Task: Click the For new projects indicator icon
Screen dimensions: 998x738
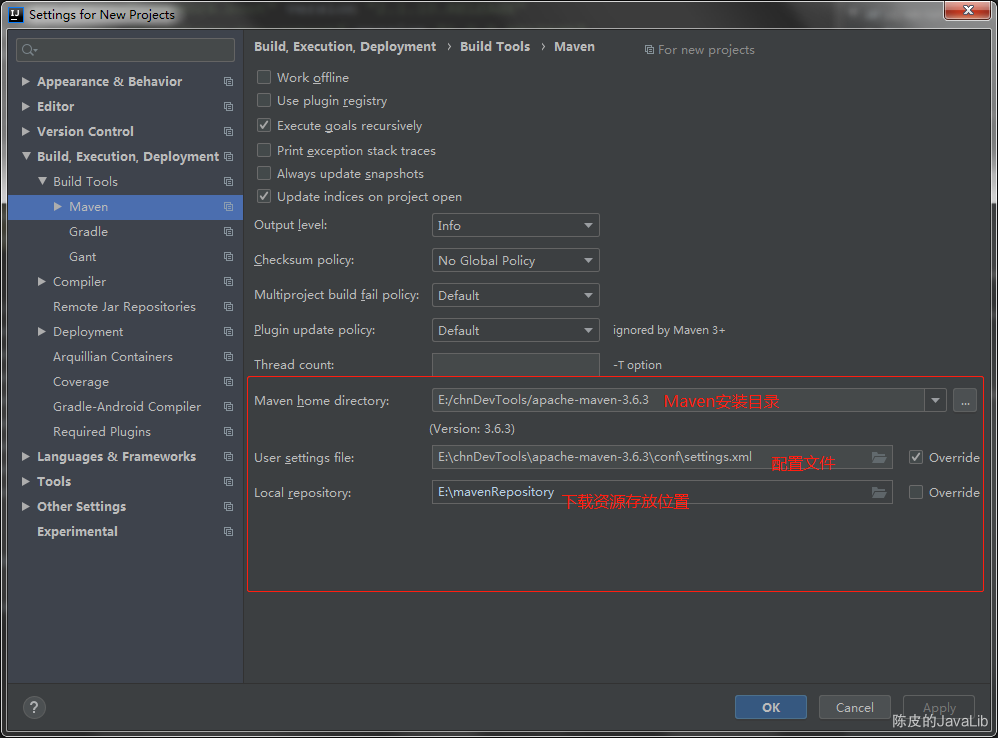Action: 649,50
